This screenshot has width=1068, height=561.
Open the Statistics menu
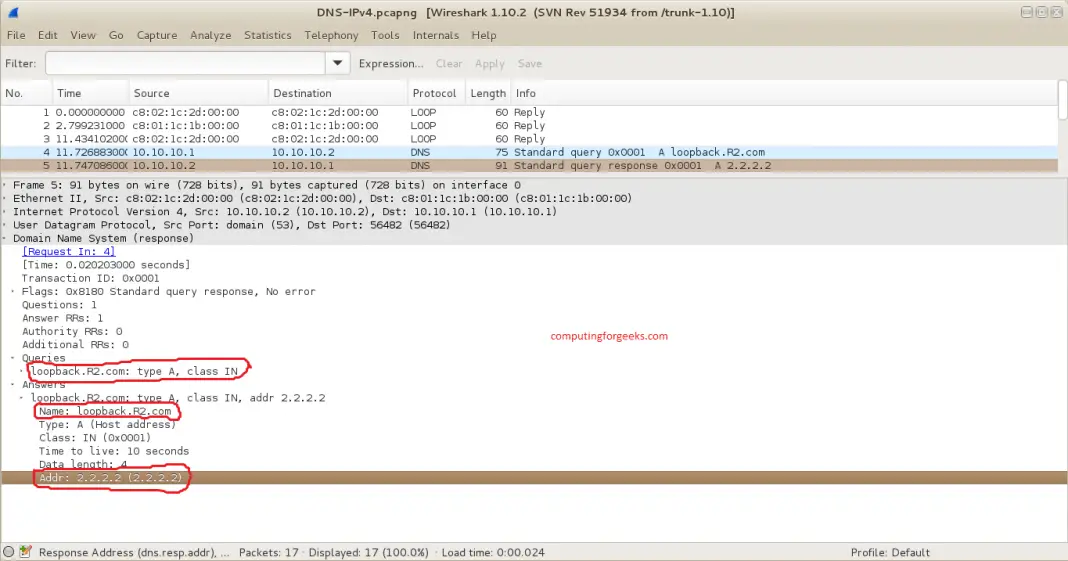[x=268, y=35]
